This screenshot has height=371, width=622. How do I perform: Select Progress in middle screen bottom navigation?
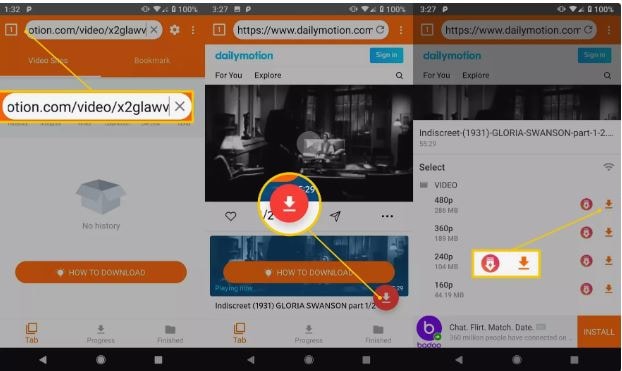point(309,334)
